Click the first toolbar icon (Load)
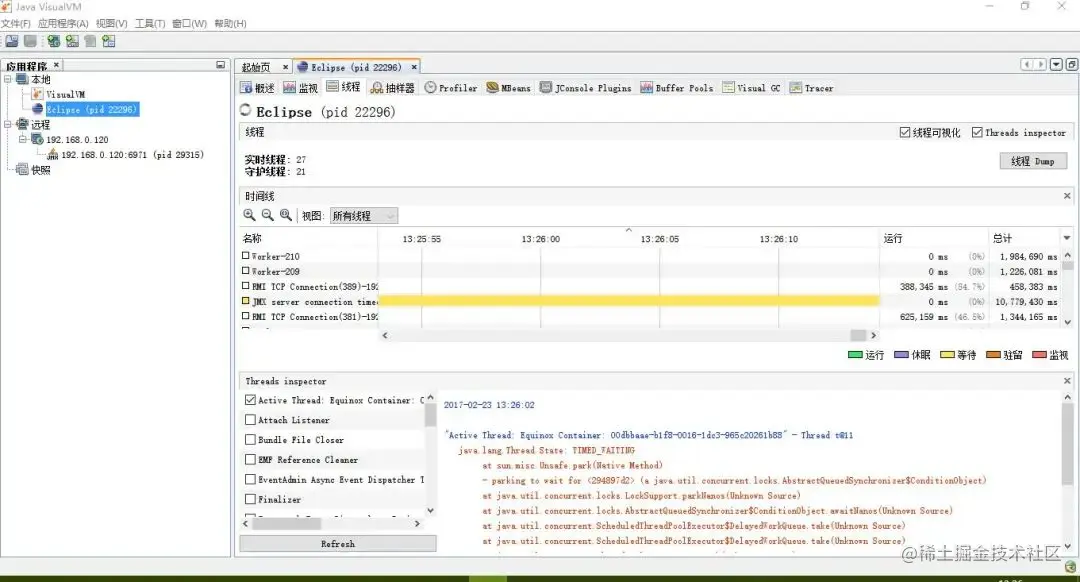The image size is (1080, 582). [x=12, y=41]
